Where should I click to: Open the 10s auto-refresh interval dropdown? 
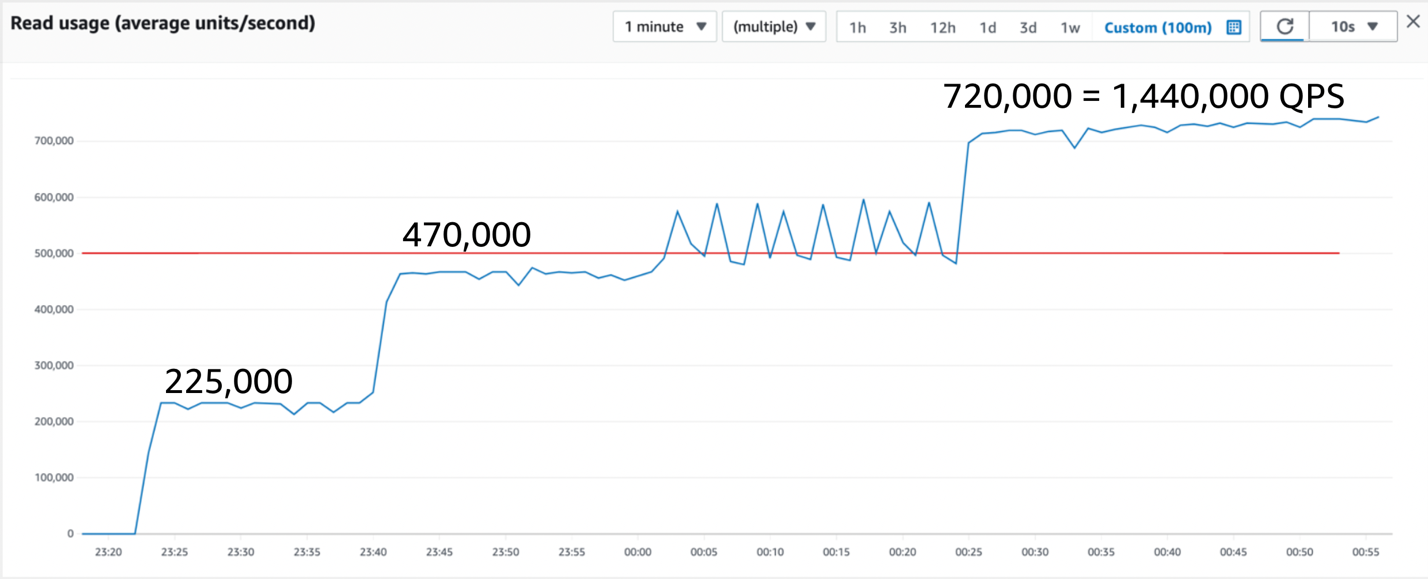(x=1352, y=27)
